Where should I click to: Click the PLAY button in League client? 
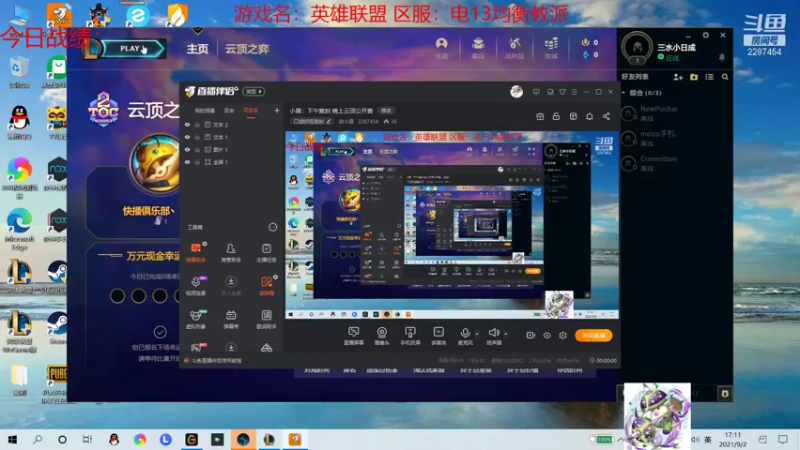(134, 48)
